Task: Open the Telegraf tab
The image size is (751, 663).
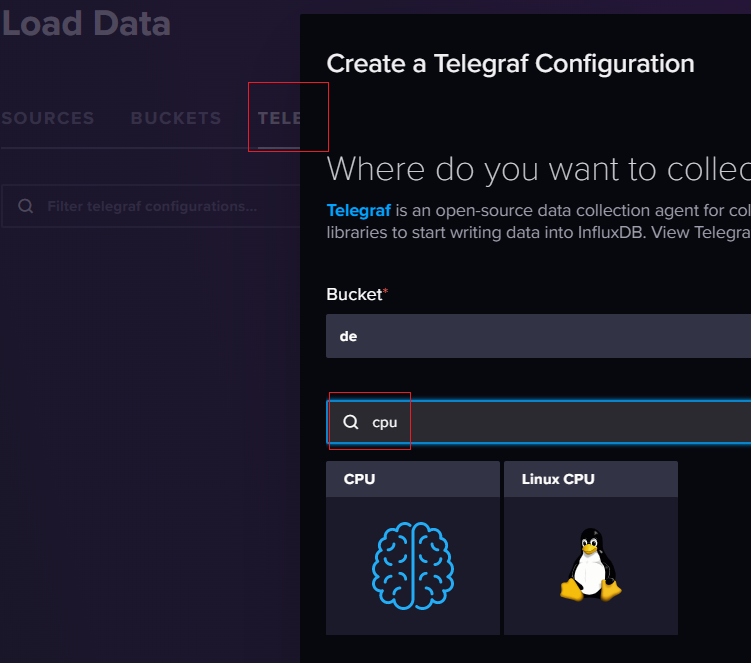Action: coord(279,118)
